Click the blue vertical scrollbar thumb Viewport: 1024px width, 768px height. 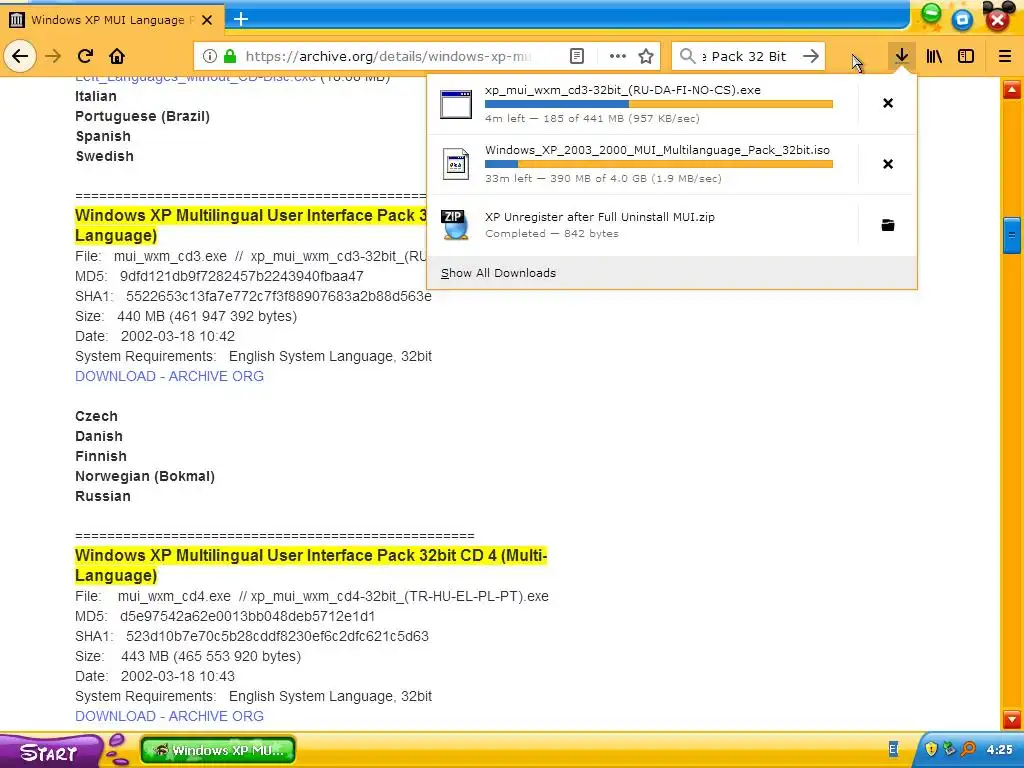point(1012,234)
